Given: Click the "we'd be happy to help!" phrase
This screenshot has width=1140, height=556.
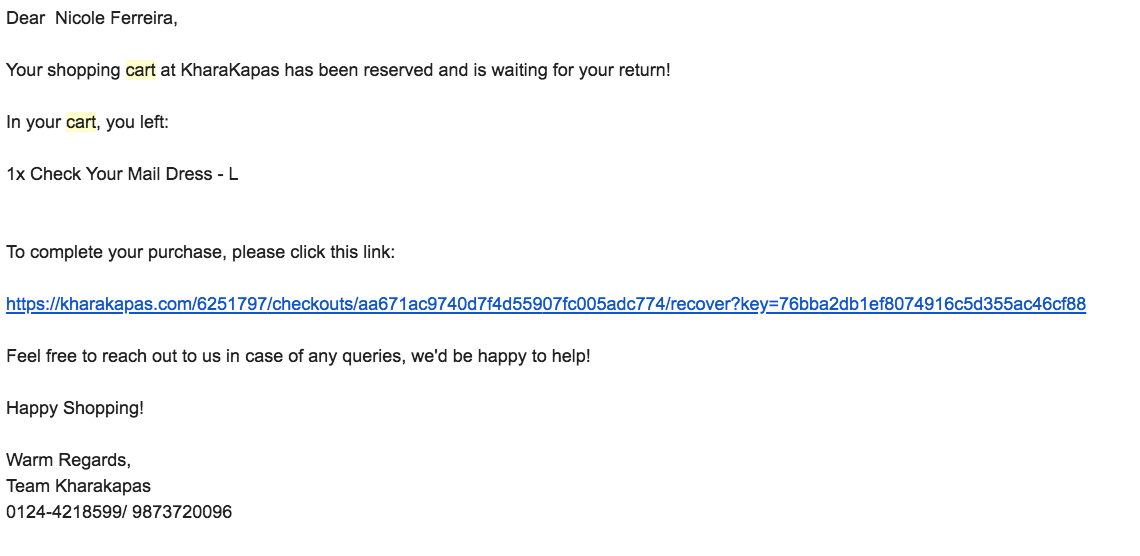Looking at the screenshot, I should 501,356.
